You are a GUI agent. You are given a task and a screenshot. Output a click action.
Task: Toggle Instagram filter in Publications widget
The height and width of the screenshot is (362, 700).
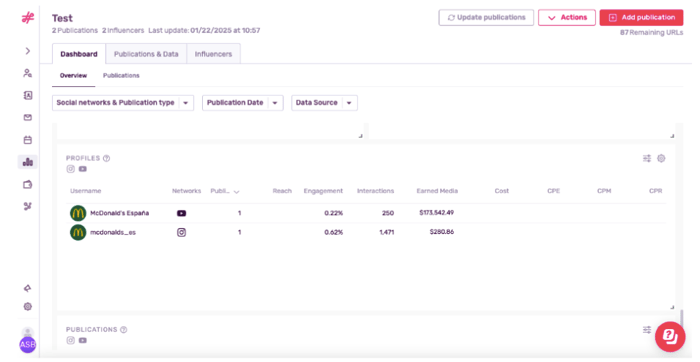coord(71,340)
